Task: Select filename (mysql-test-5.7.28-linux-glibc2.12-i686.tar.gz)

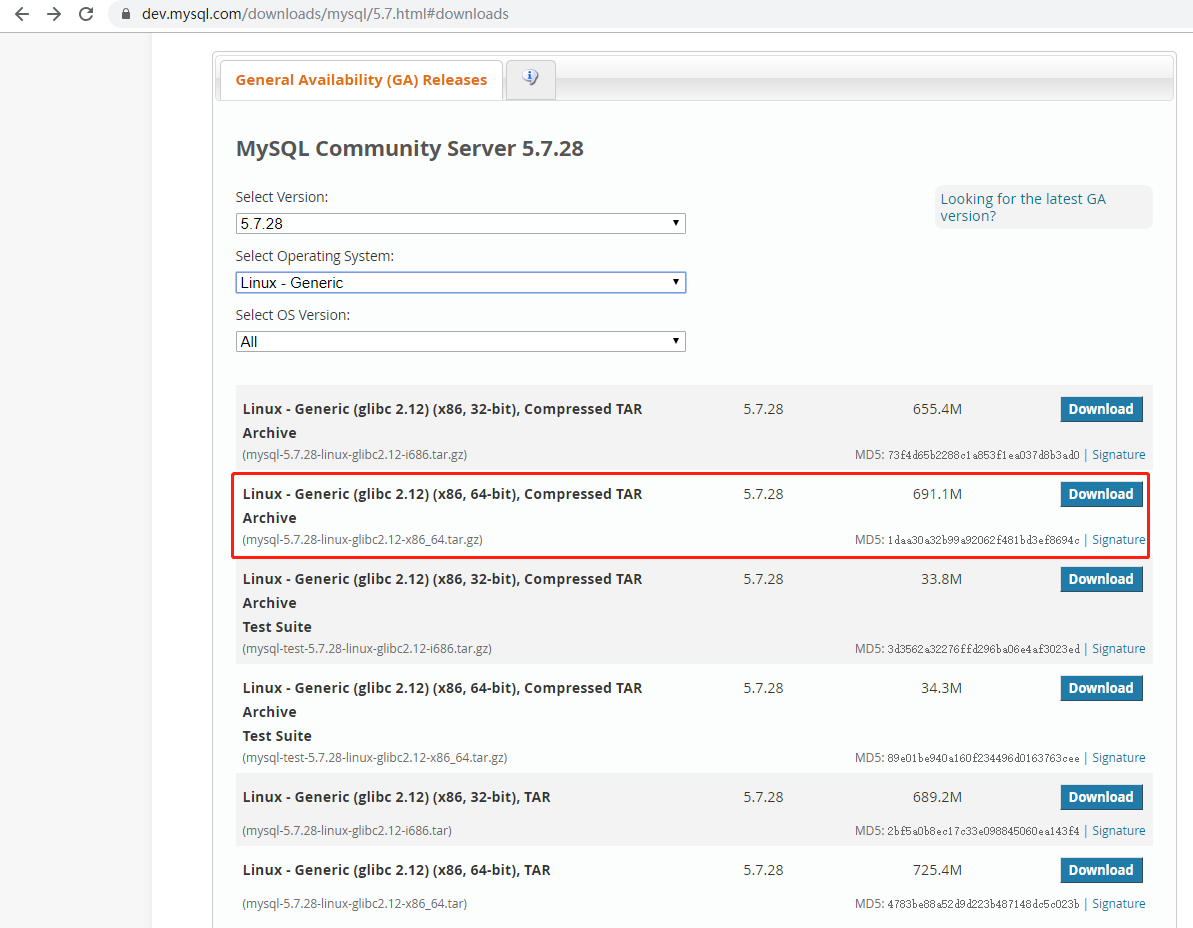Action: [x=367, y=649]
